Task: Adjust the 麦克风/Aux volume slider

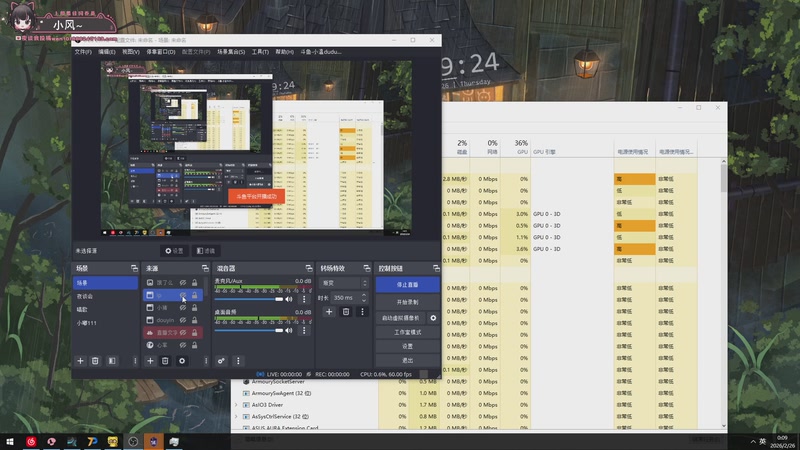Action: [249, 299]
